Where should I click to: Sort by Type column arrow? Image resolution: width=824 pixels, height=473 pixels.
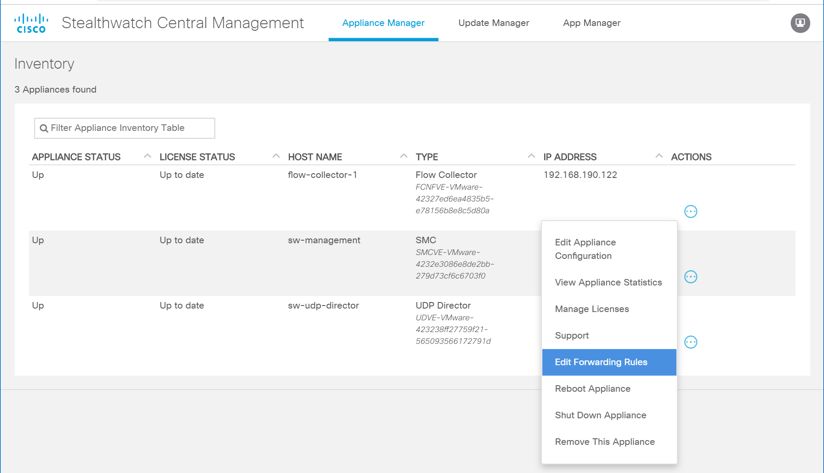coord(531,156)
